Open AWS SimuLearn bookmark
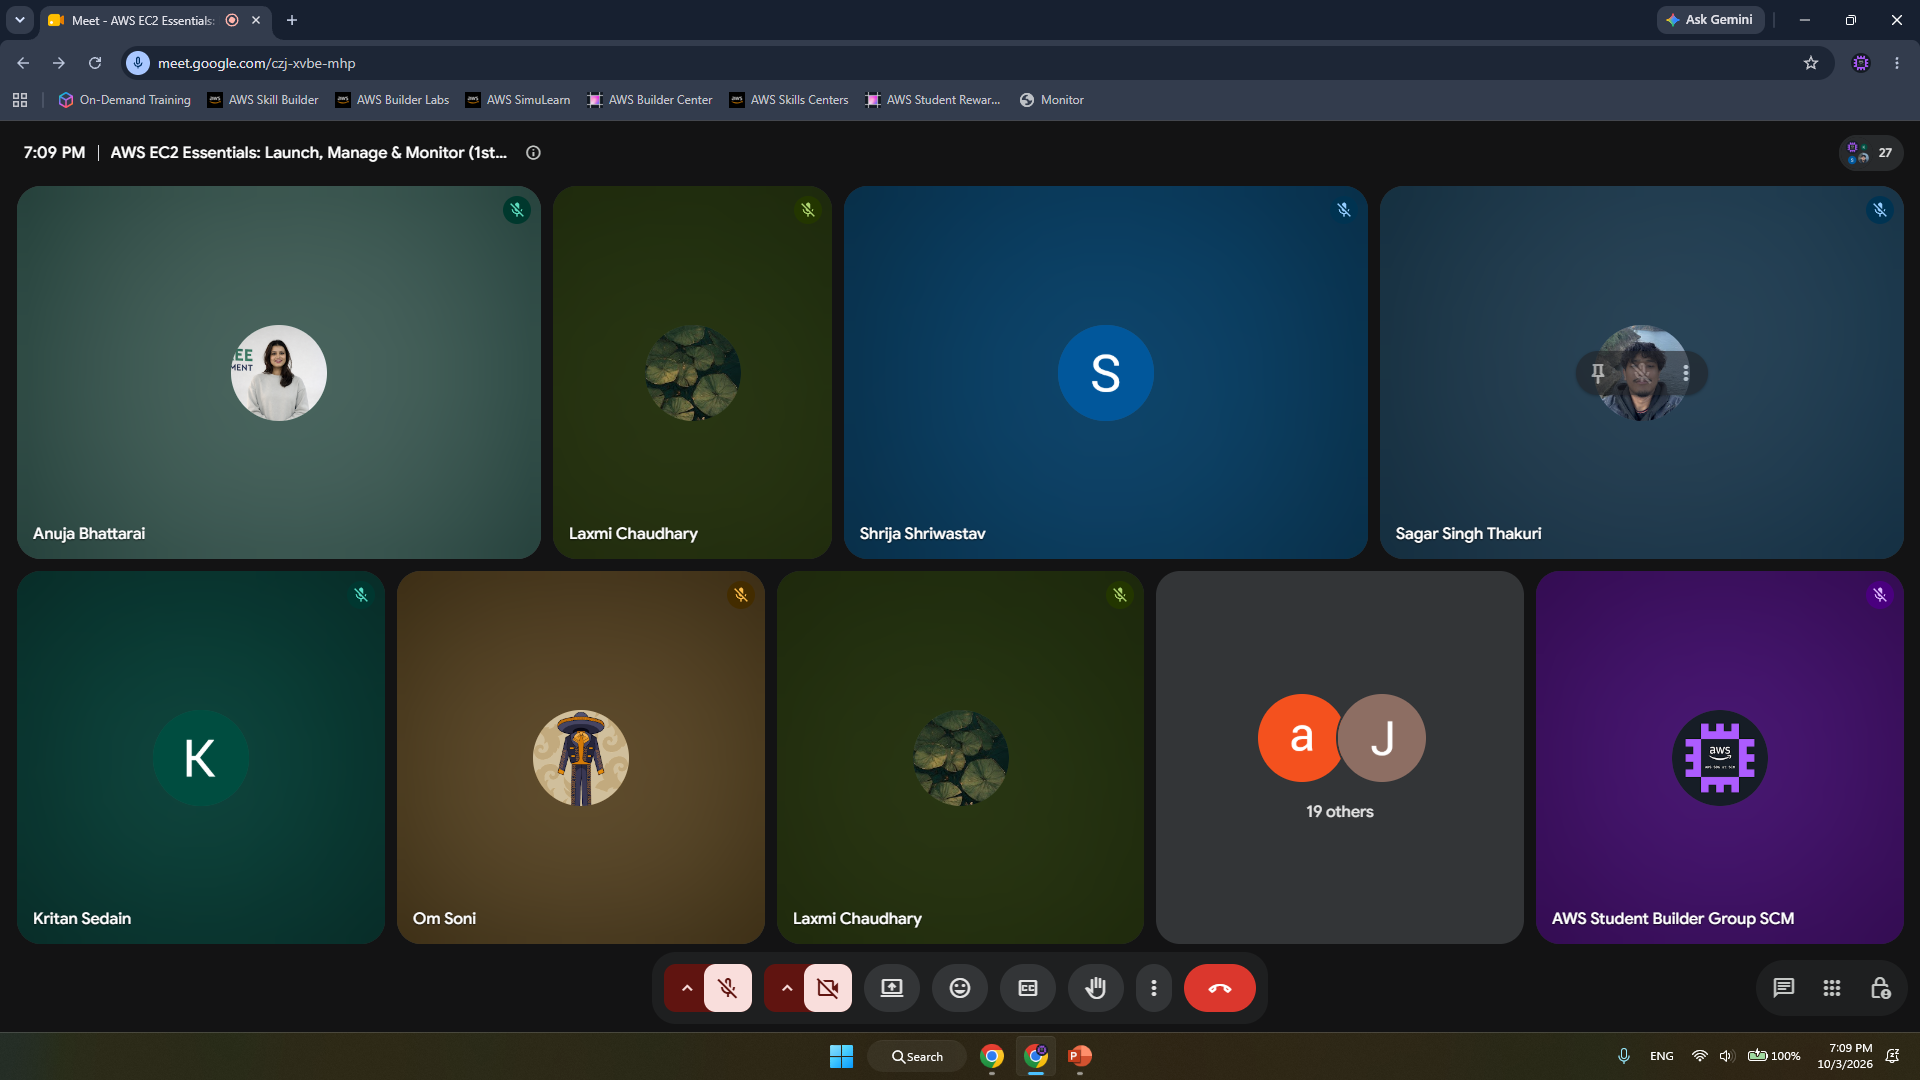This screenshot has height=1080, width=1920. [x=518, y=100]
